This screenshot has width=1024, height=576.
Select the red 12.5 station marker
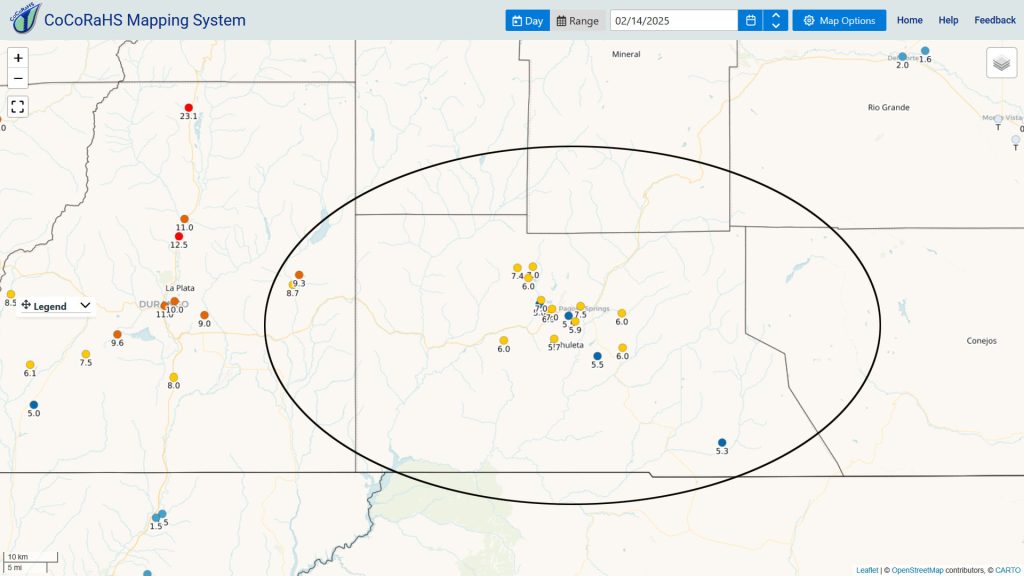pos(179,236)
